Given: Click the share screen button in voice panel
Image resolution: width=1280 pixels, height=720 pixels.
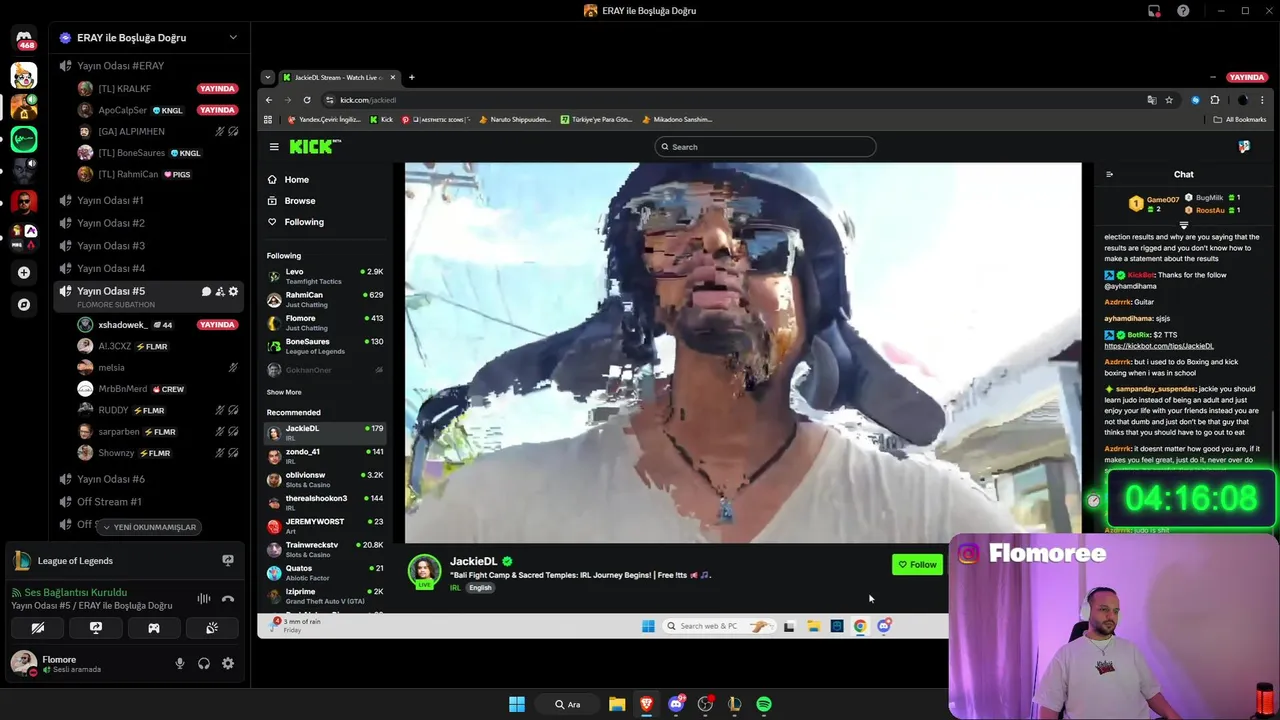Looking at the screenshot, I should 96,628.
